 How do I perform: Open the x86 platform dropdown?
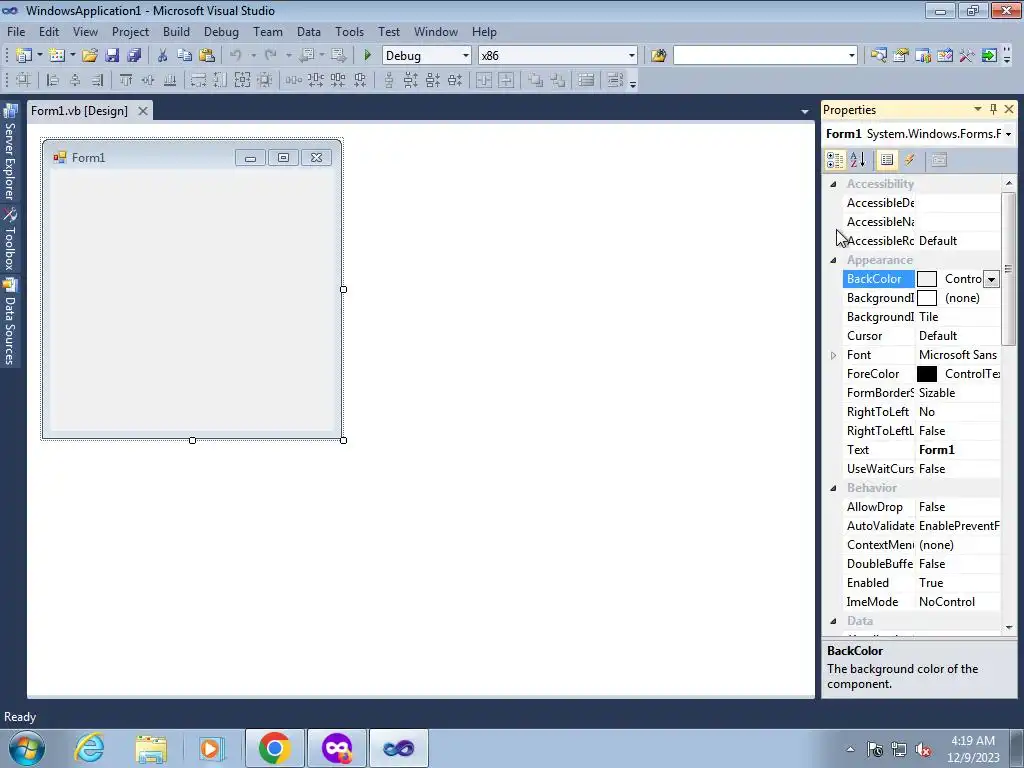coord(632,56)
